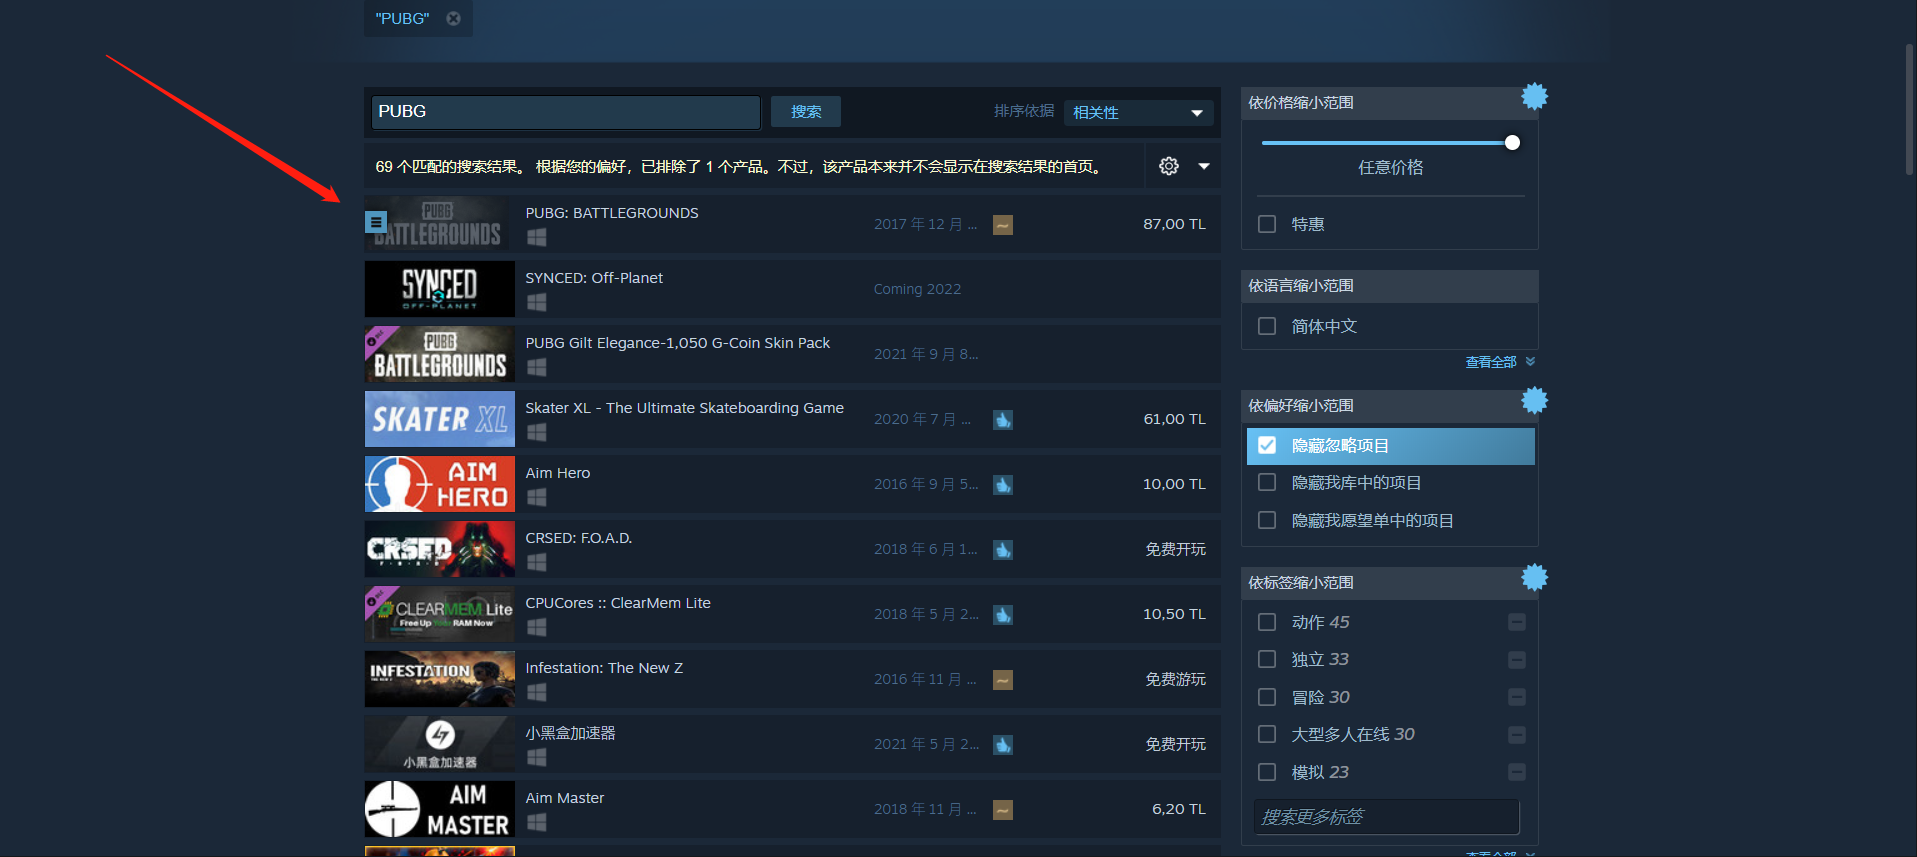The image size is (1917, 857).
Task: Expand 查看全部 under language filters
Action: pyautogui.click(x=1499, y=362)
